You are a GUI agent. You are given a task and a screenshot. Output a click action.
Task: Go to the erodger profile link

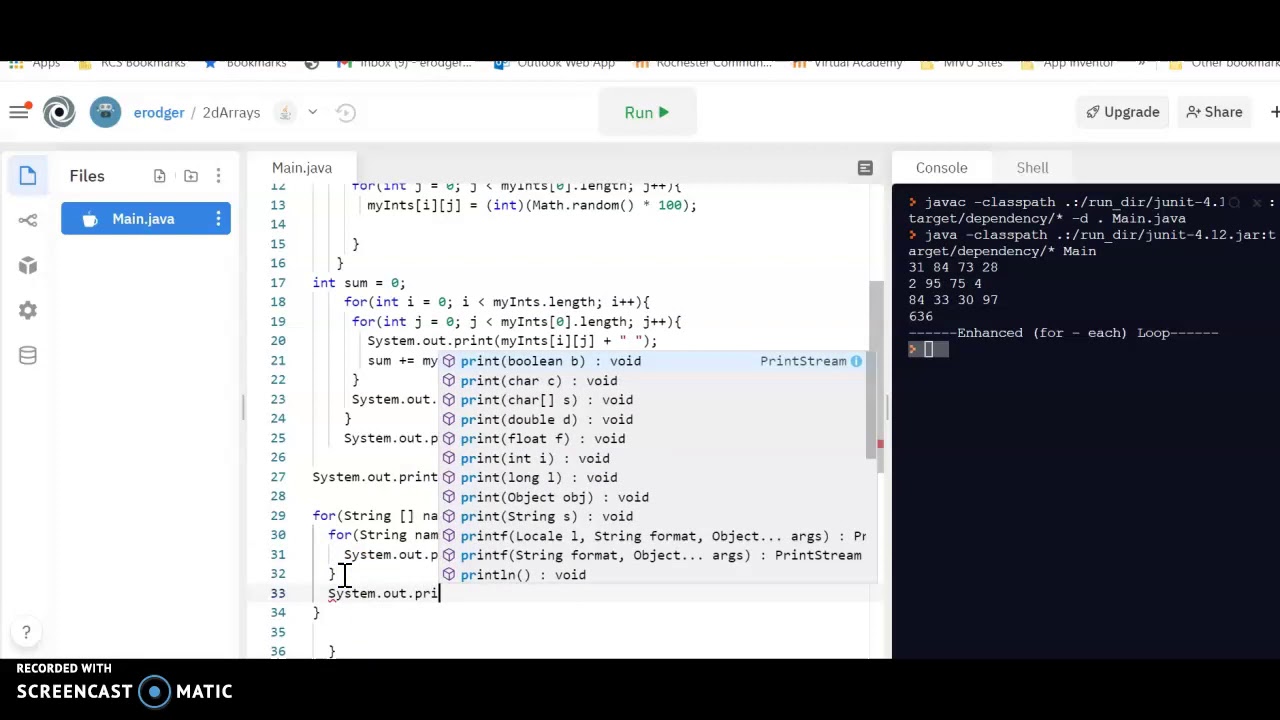tap(159, 113)
